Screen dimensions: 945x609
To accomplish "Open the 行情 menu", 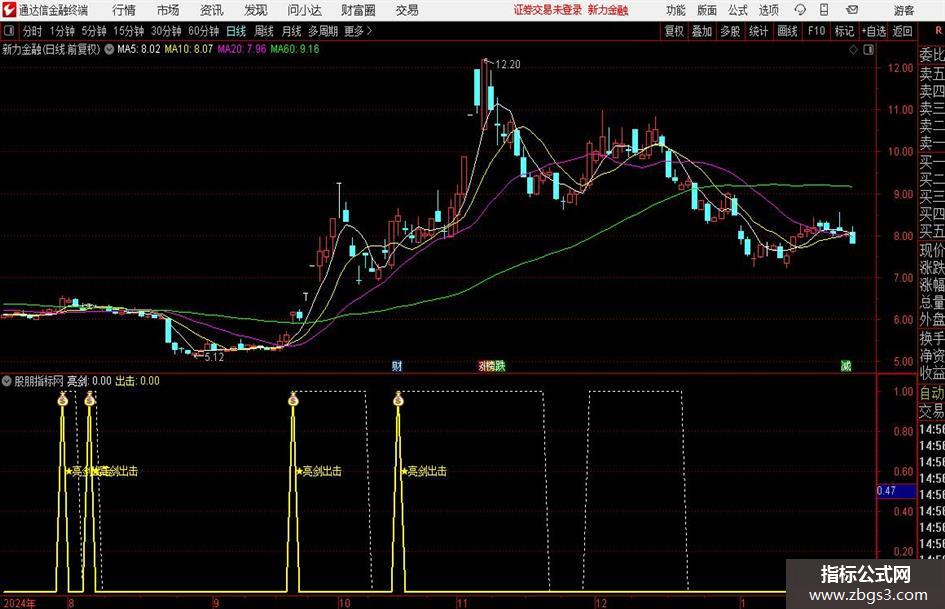I will [124, 10].
